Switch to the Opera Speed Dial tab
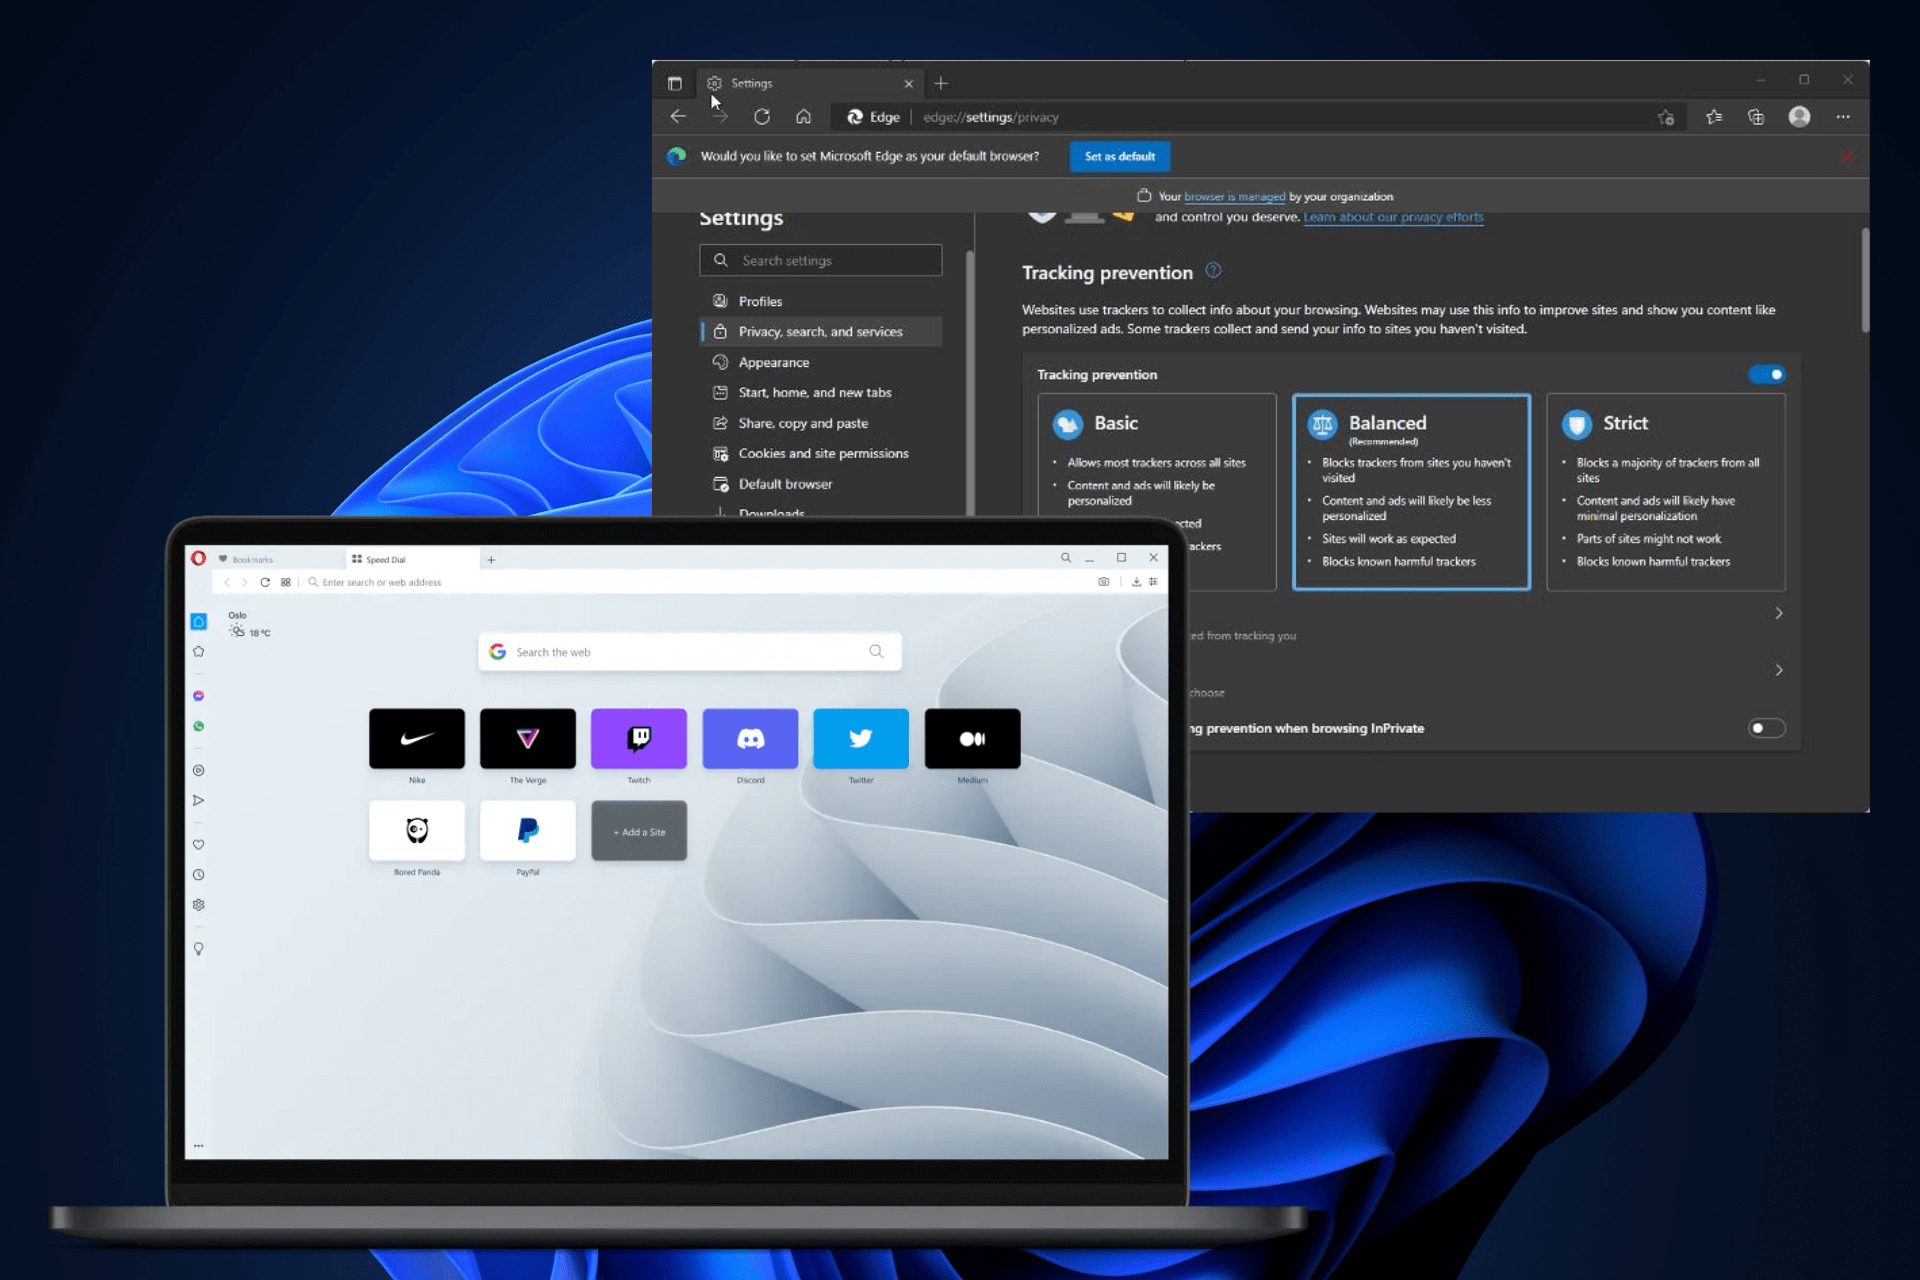The height and width of the screenshot is (1280, 1920). [412, 559]
